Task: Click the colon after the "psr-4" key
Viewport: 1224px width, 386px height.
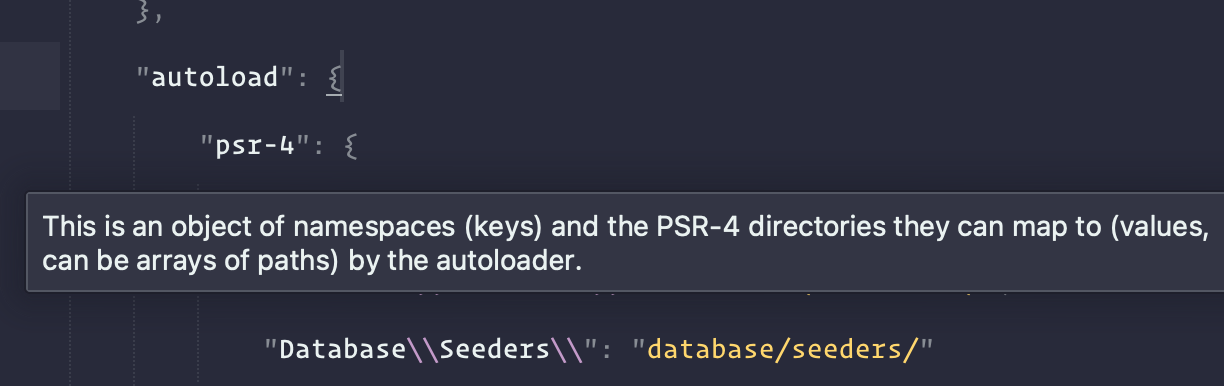Action: (x=321, y=148)
